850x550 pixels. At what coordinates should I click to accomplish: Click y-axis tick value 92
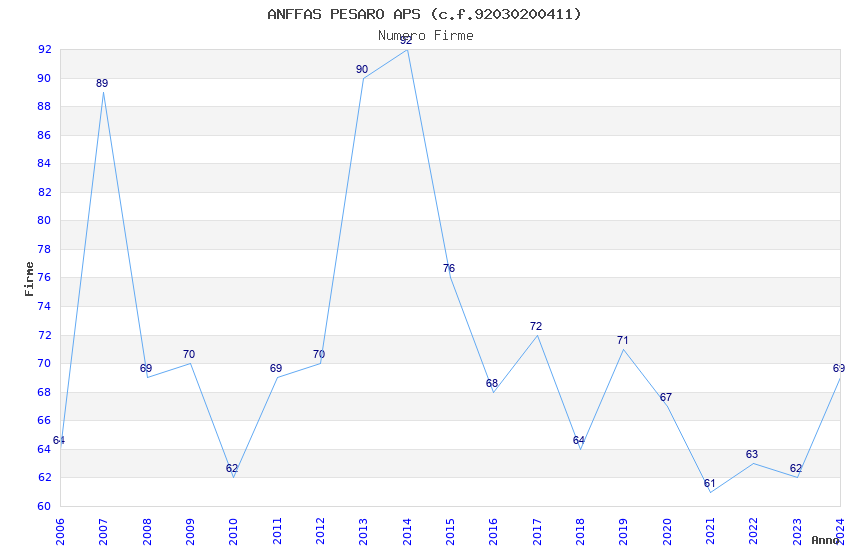click(44, 49)
